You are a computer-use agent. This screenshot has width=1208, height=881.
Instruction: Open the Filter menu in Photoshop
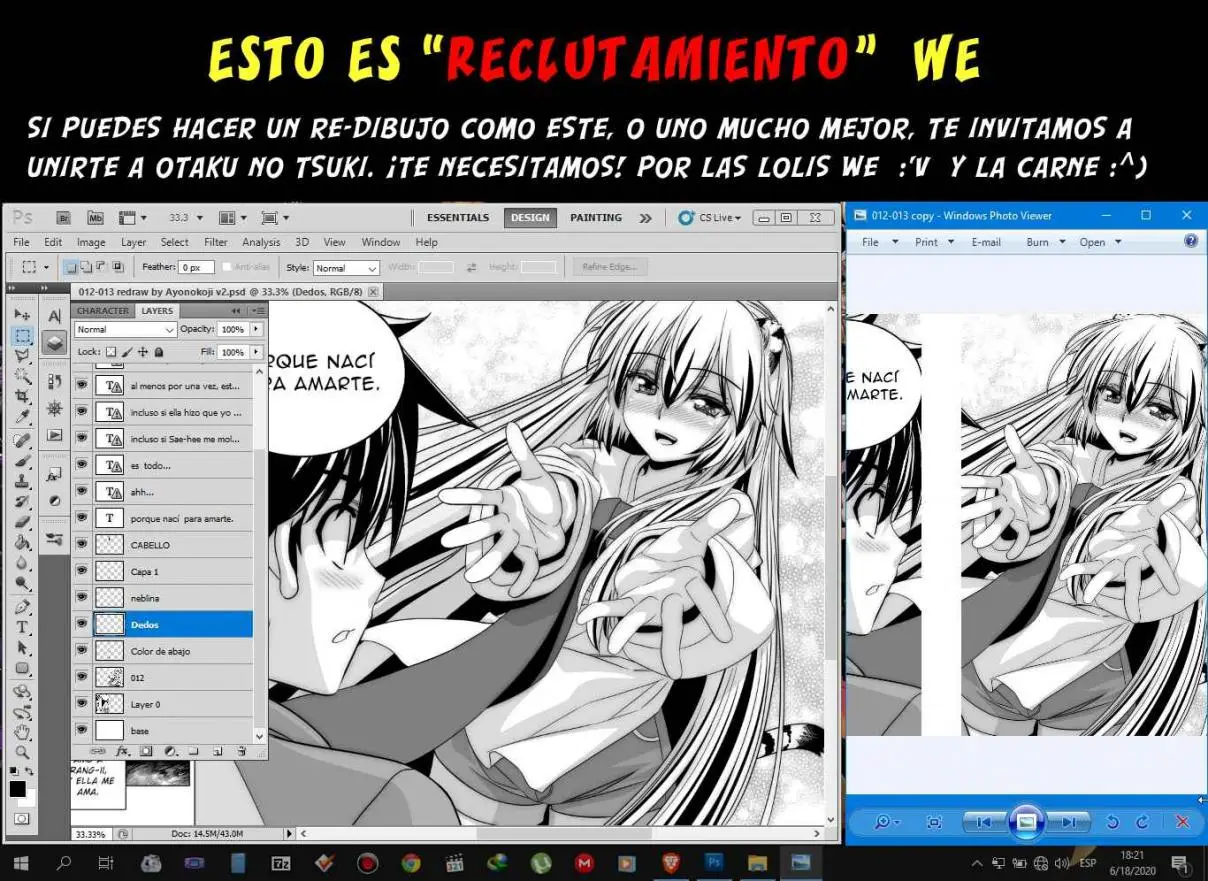(215, 242)
